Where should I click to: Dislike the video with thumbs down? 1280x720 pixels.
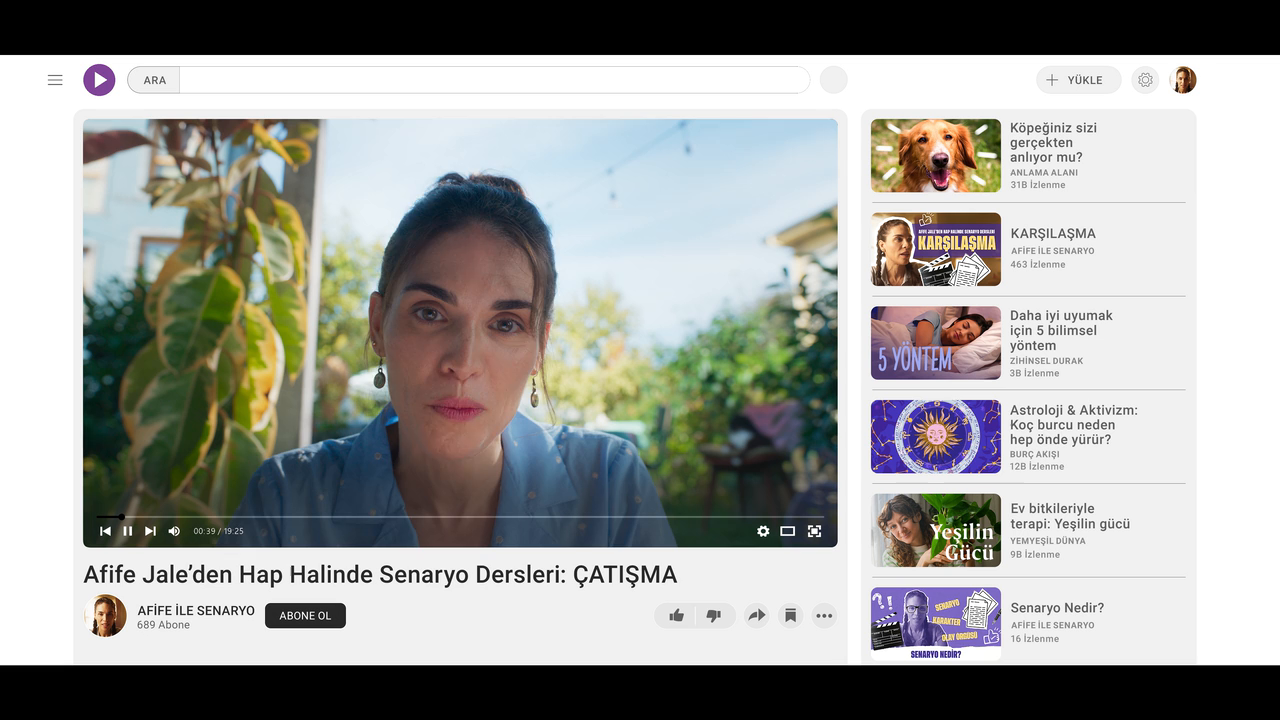[713, 616]
